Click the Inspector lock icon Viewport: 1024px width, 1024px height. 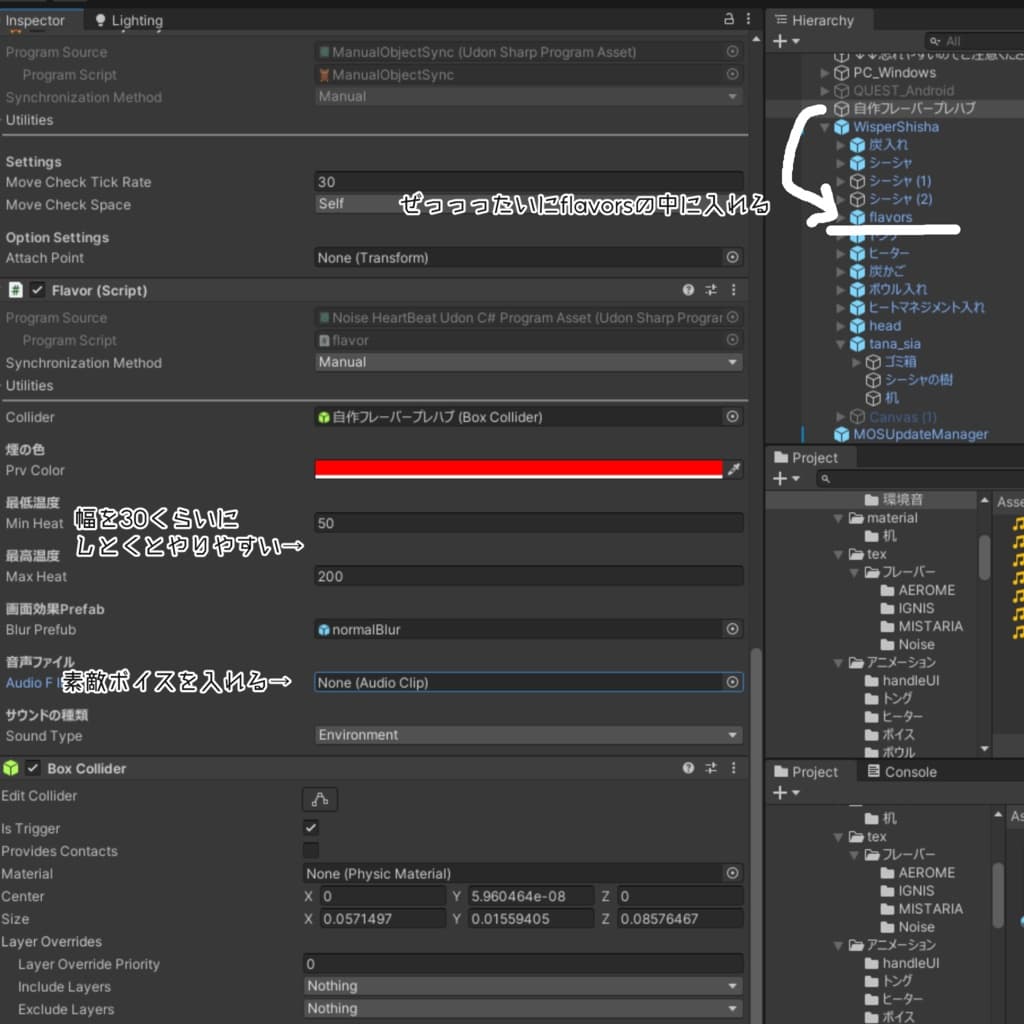click(728, 19)
